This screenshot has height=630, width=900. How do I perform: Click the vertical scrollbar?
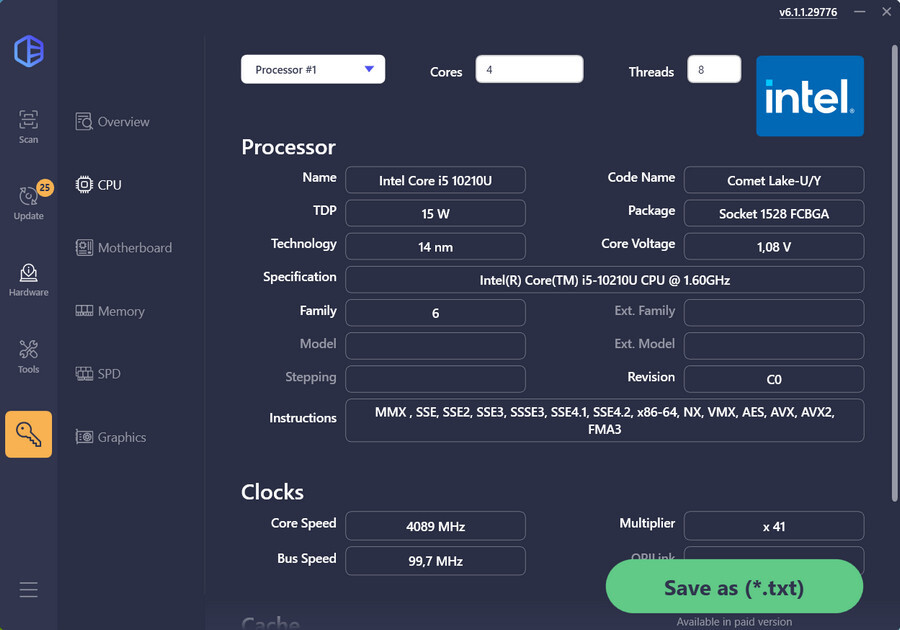[x=895, y=273]
